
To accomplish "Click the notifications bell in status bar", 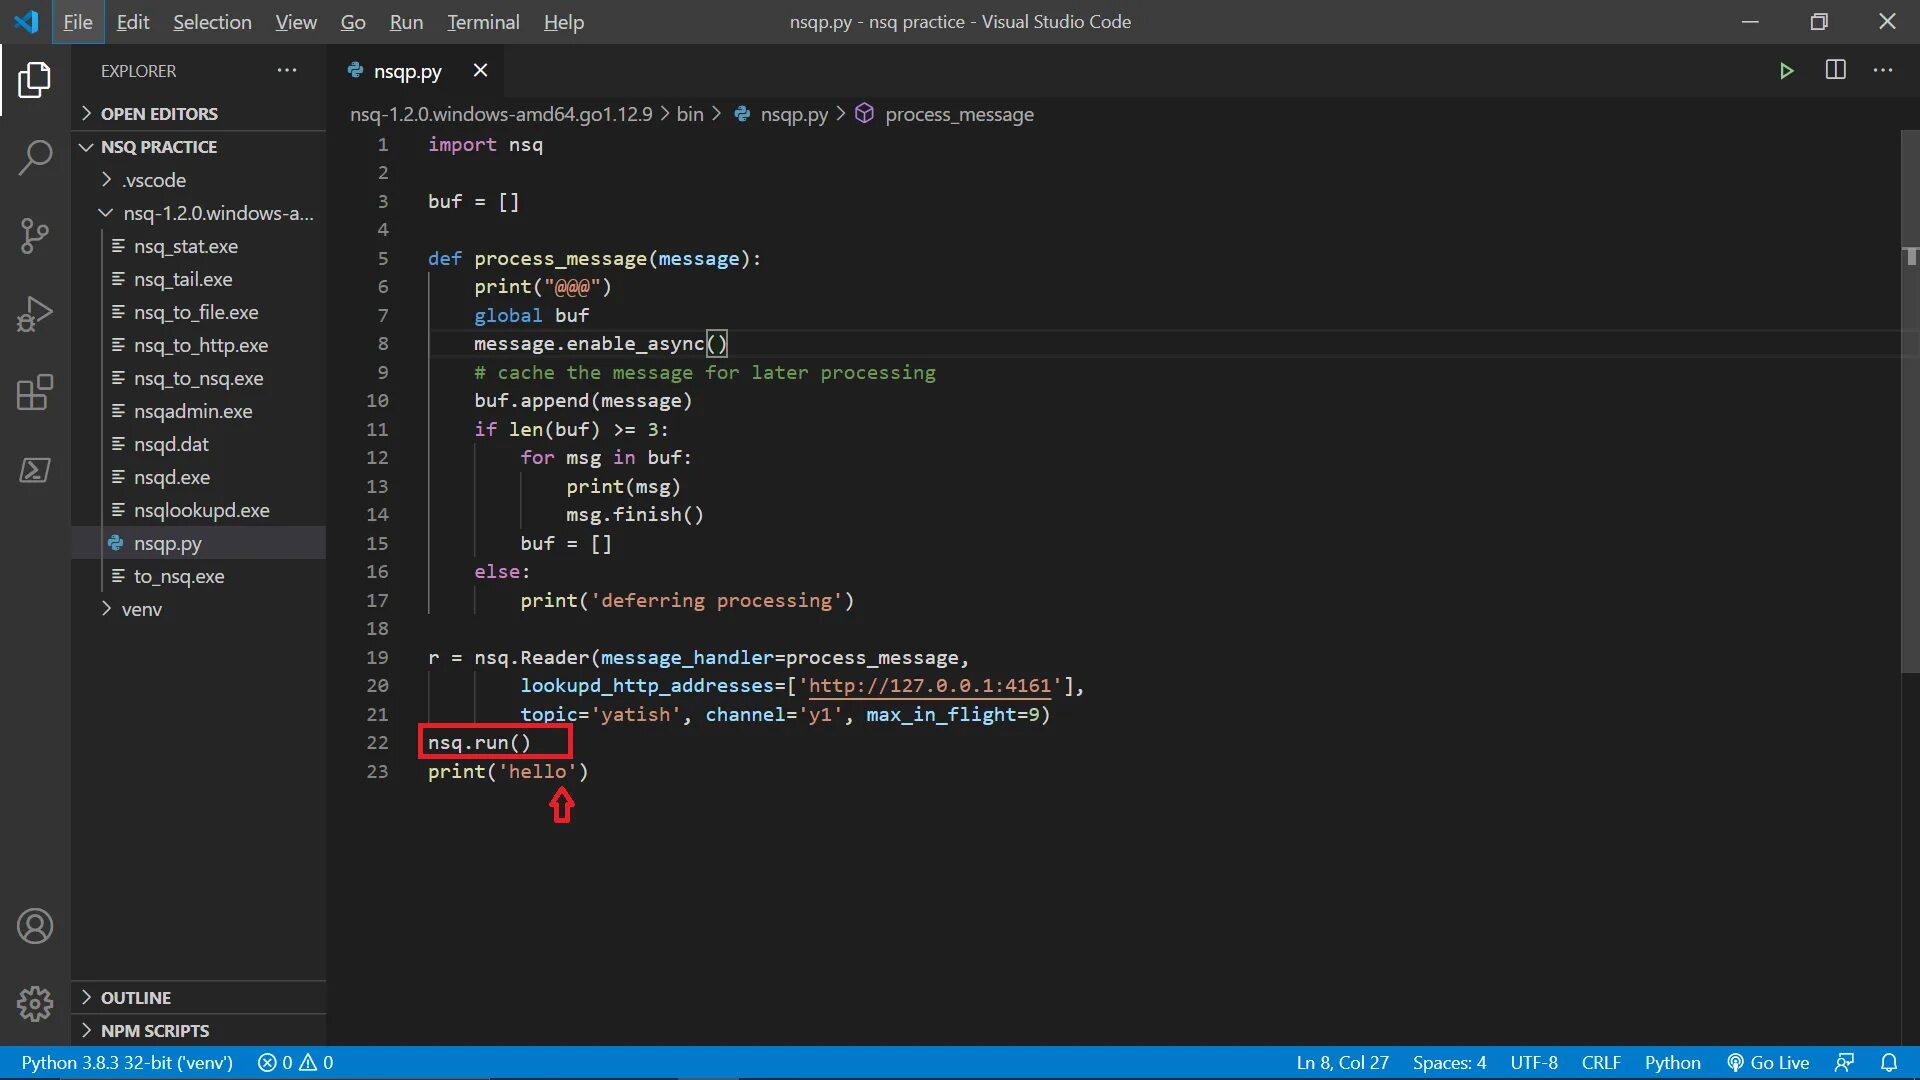I will point(1888,1062).
